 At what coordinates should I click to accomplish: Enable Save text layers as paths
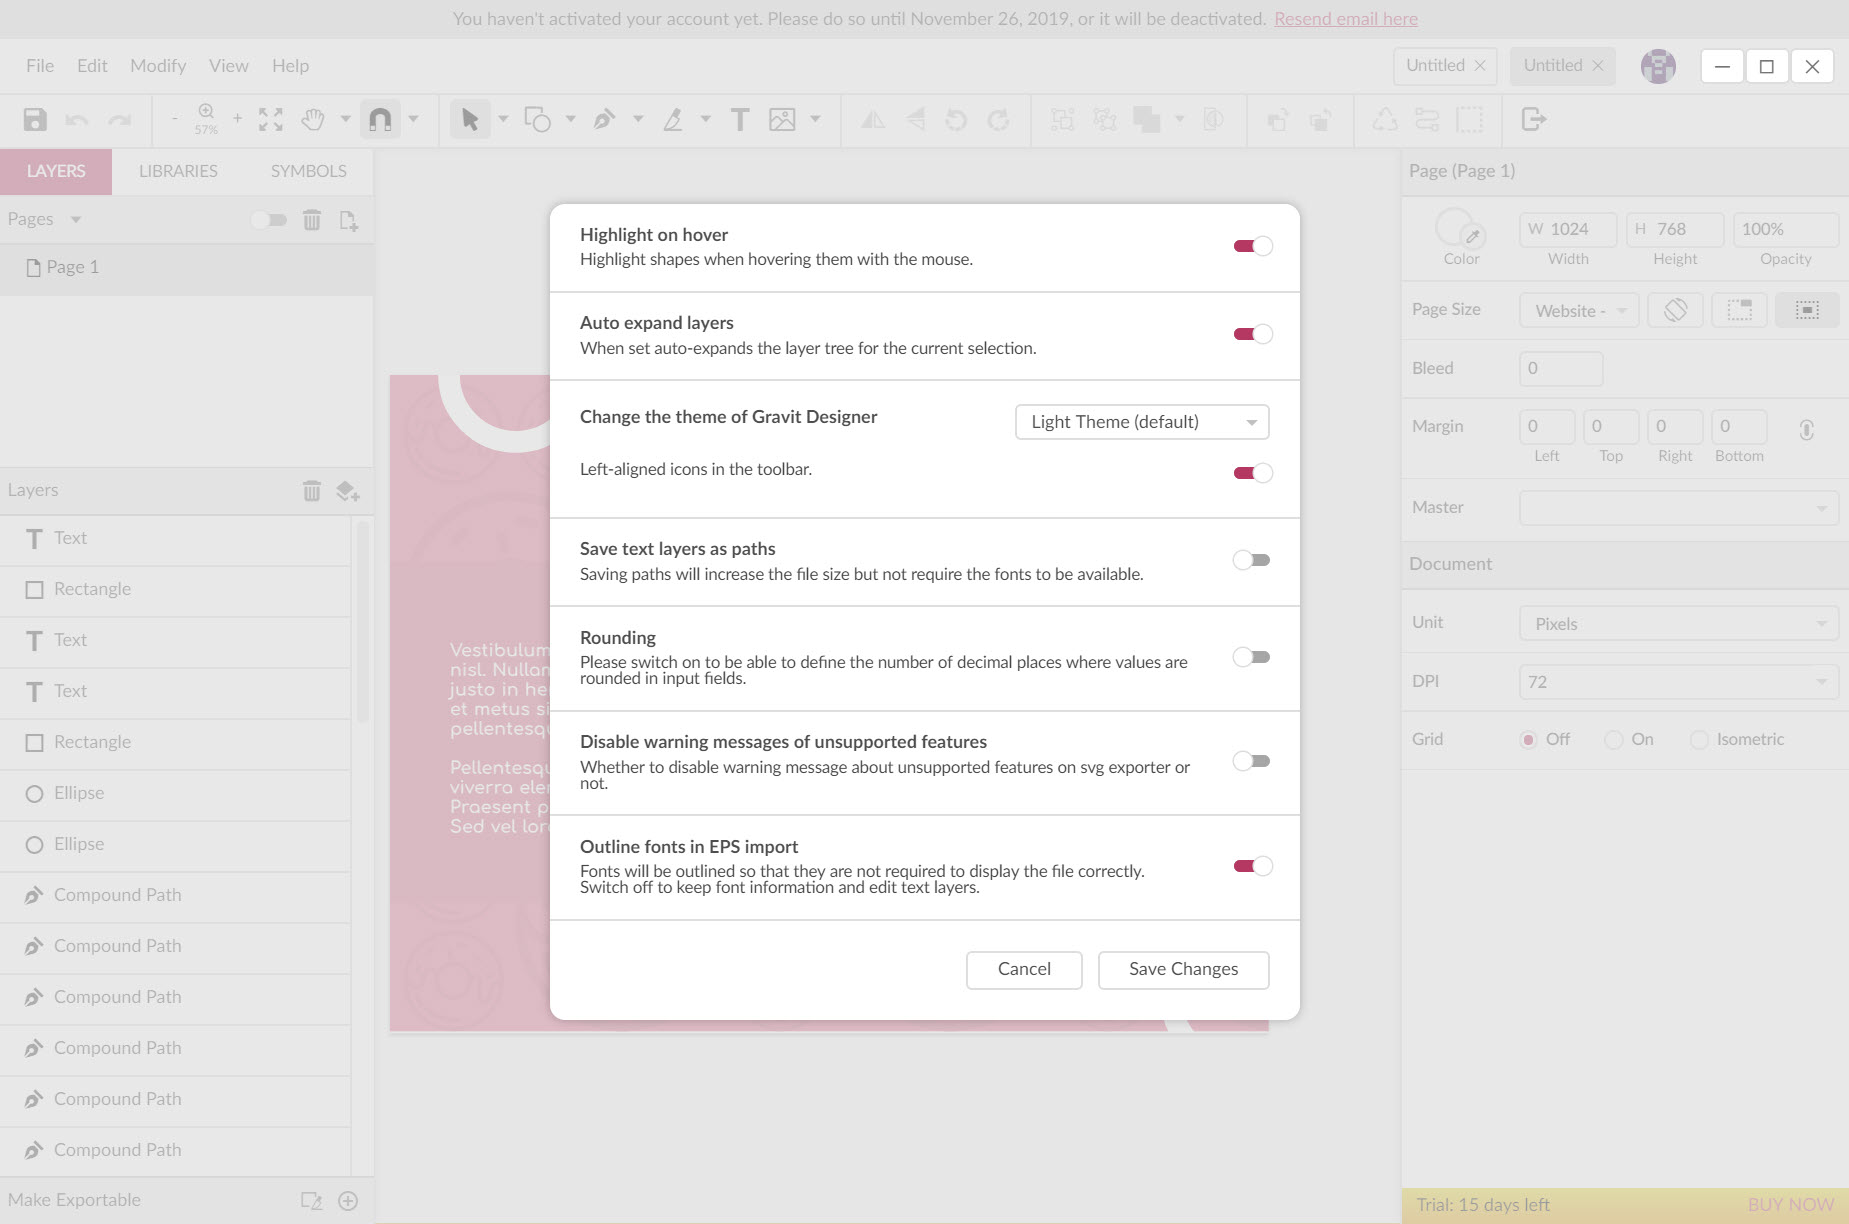pyautogui.click(x=1252, y=560)
